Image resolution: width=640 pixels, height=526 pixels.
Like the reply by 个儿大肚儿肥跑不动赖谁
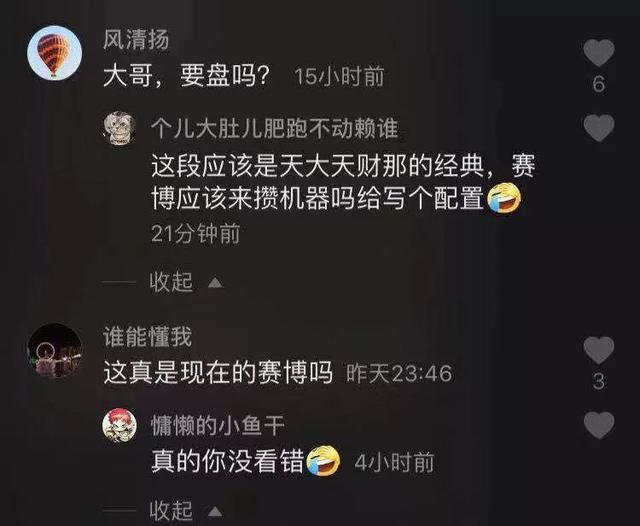coord(598,129)
